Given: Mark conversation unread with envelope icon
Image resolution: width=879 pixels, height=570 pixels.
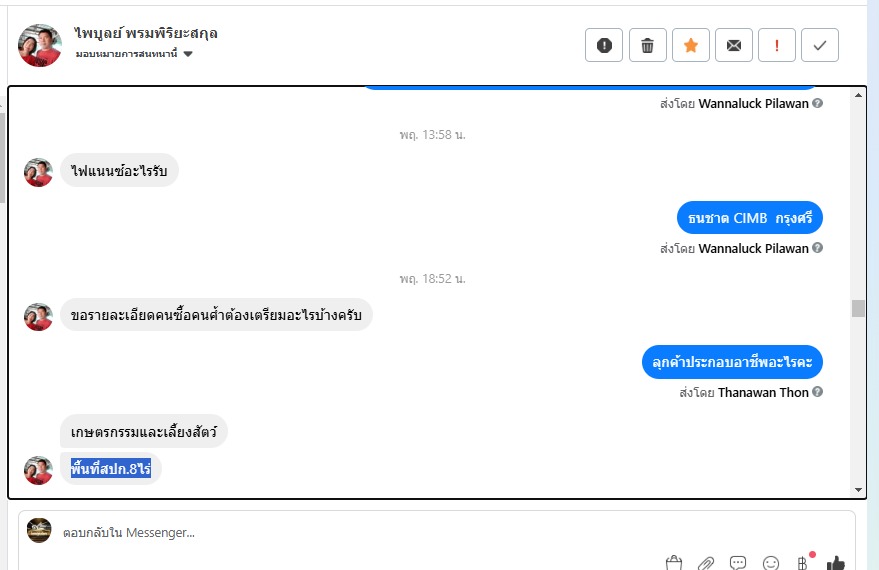Looking at the screenshot, I should 734,45.
